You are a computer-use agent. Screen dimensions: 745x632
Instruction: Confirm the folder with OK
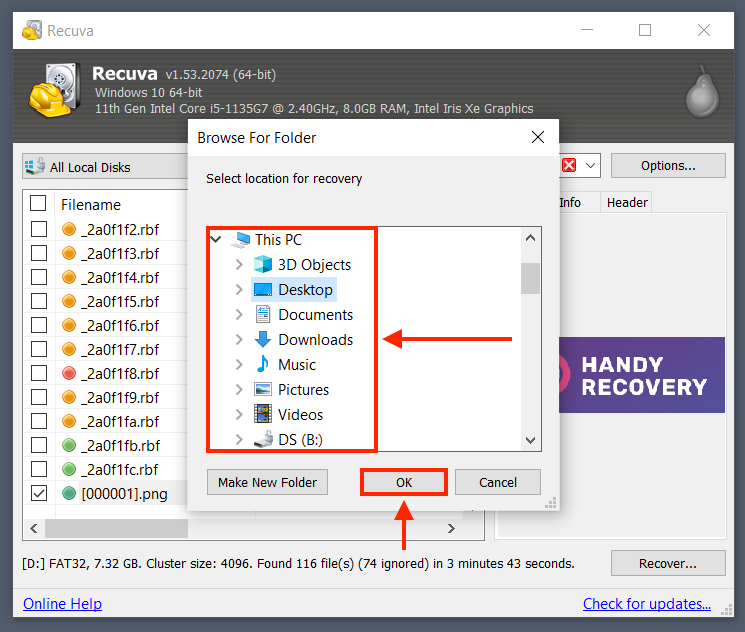(404, 482)
